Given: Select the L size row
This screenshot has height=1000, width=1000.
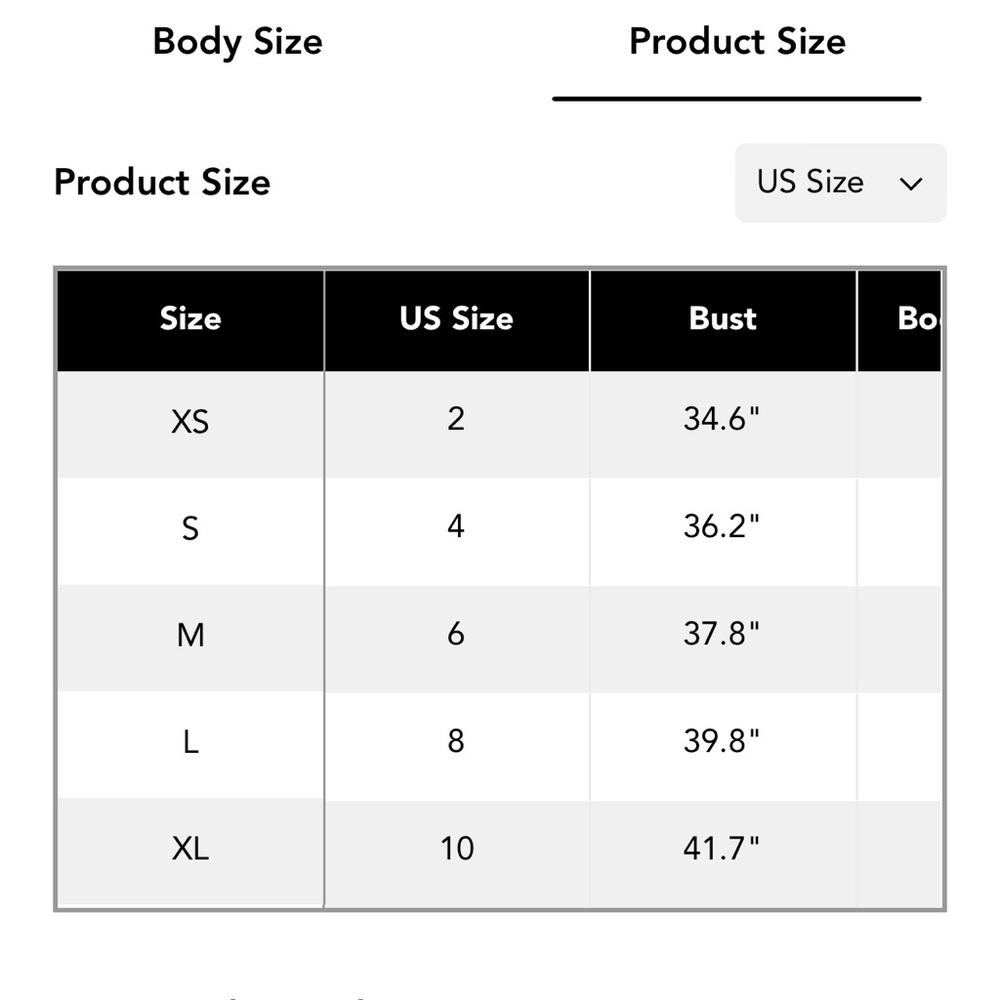Looking at the screenshot, I should [x=499, y=746].
